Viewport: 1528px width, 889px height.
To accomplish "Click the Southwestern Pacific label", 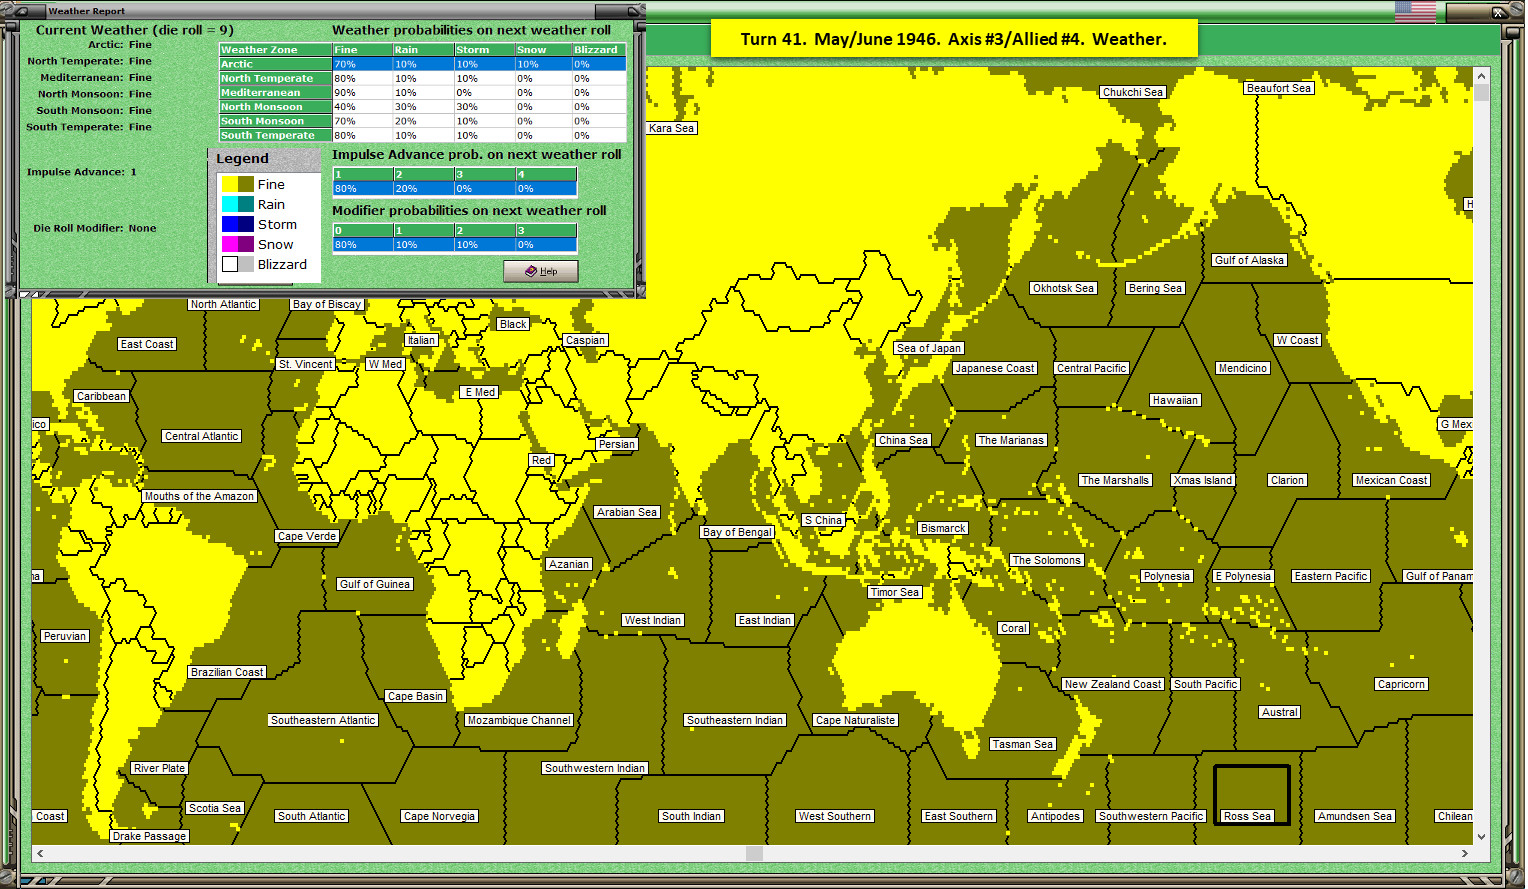I will (1152, 816).
